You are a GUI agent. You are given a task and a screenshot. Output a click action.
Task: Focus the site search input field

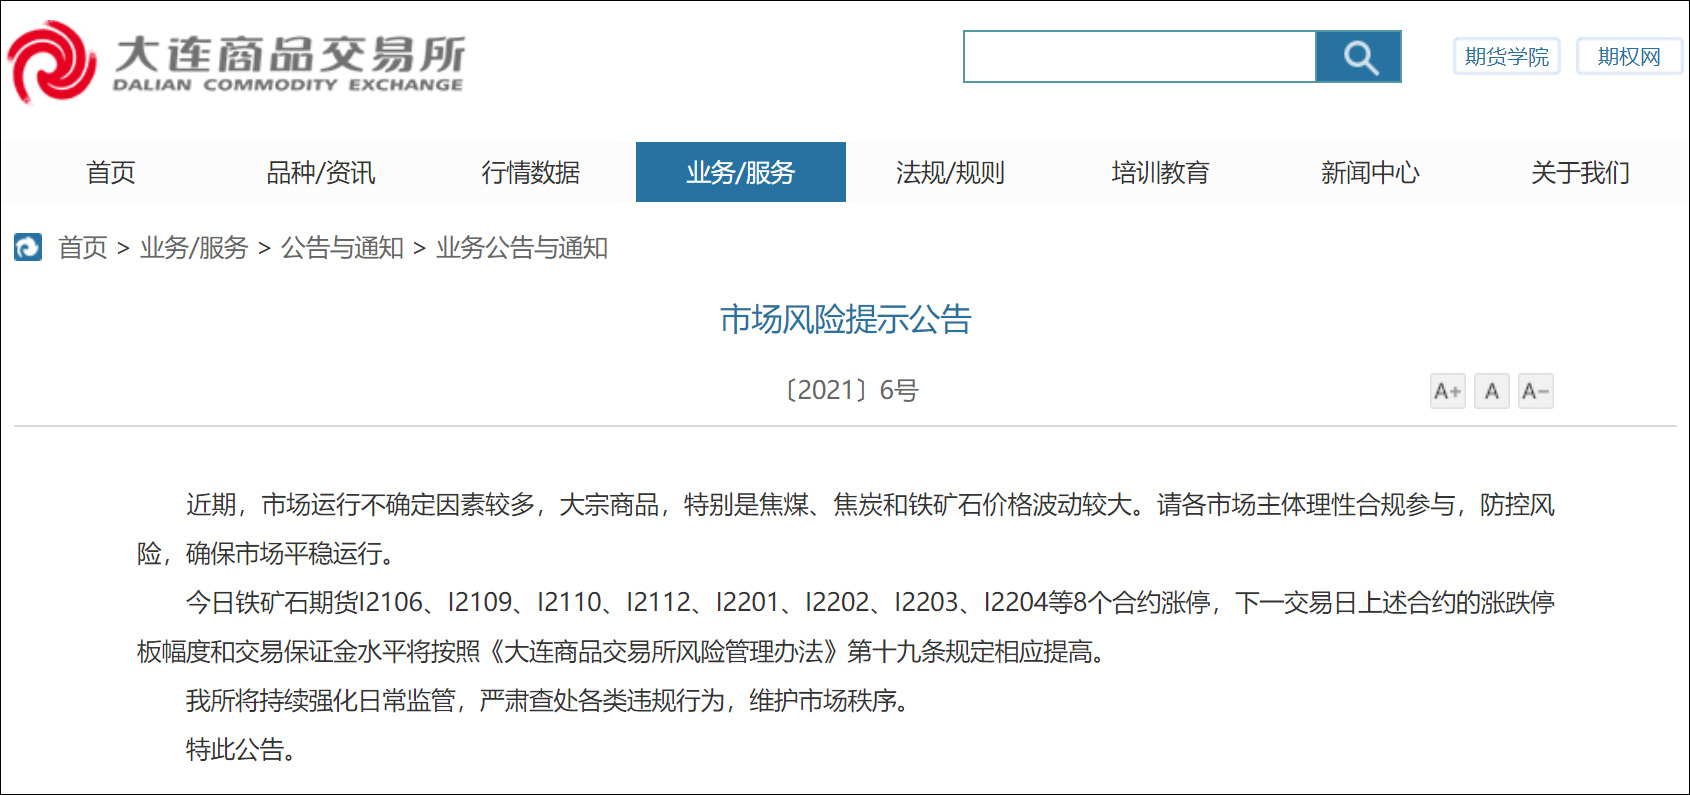pos(1140,57)
